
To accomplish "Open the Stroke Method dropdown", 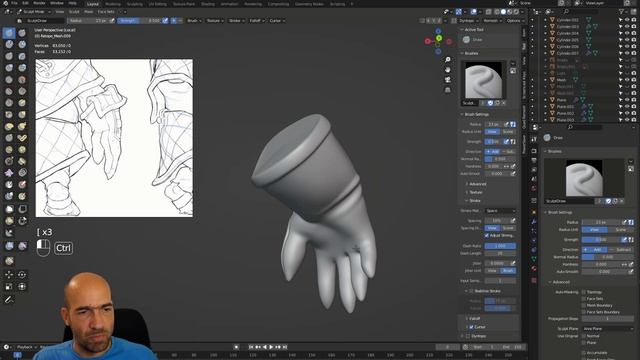I will click(x=500, y=211).
